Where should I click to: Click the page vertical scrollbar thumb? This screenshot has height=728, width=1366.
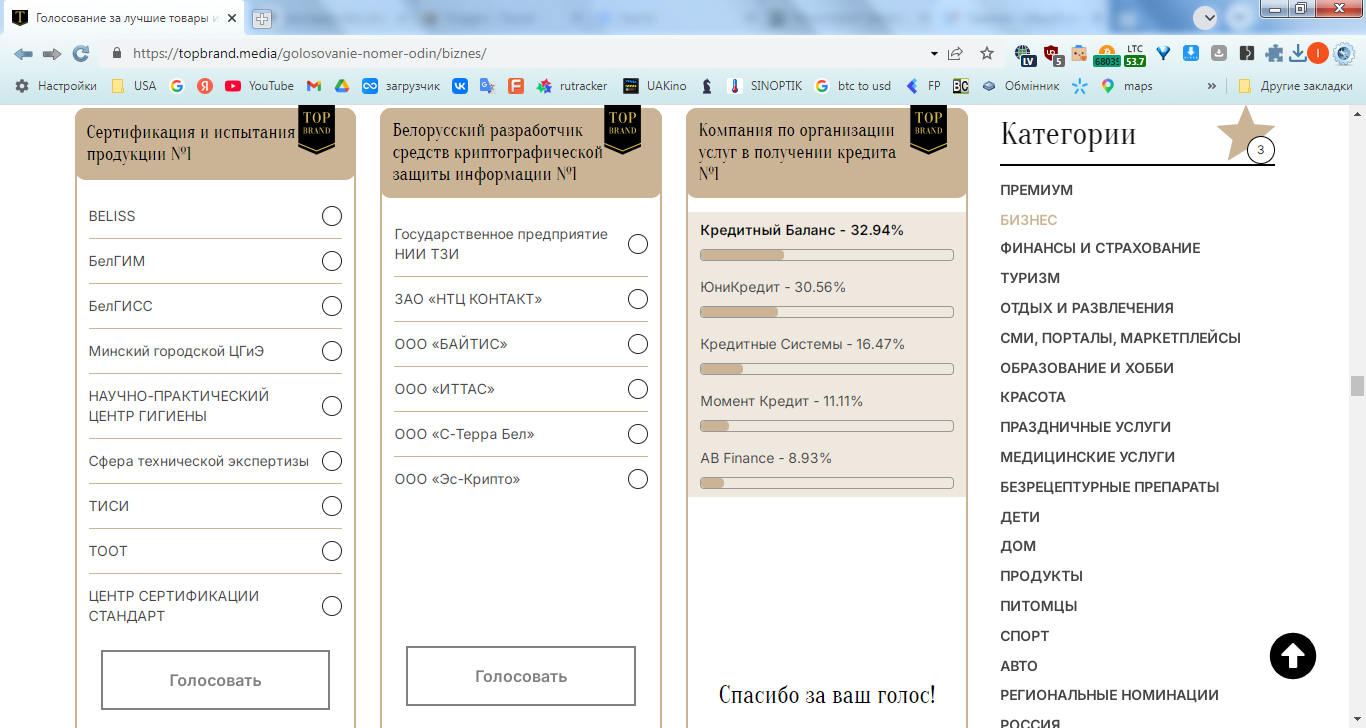(x=1357, y=386)
